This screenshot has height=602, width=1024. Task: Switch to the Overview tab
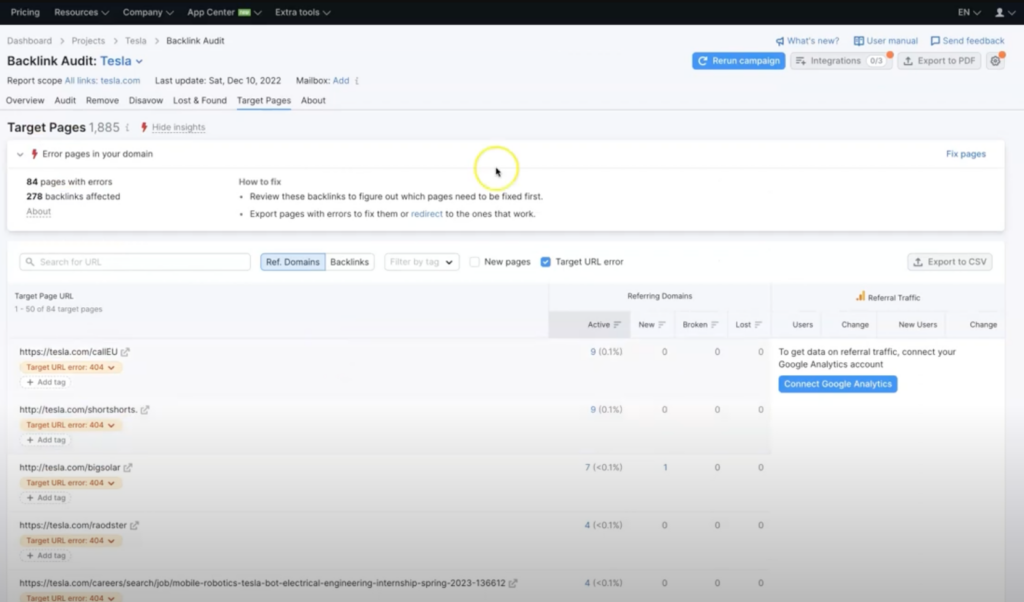25,101
